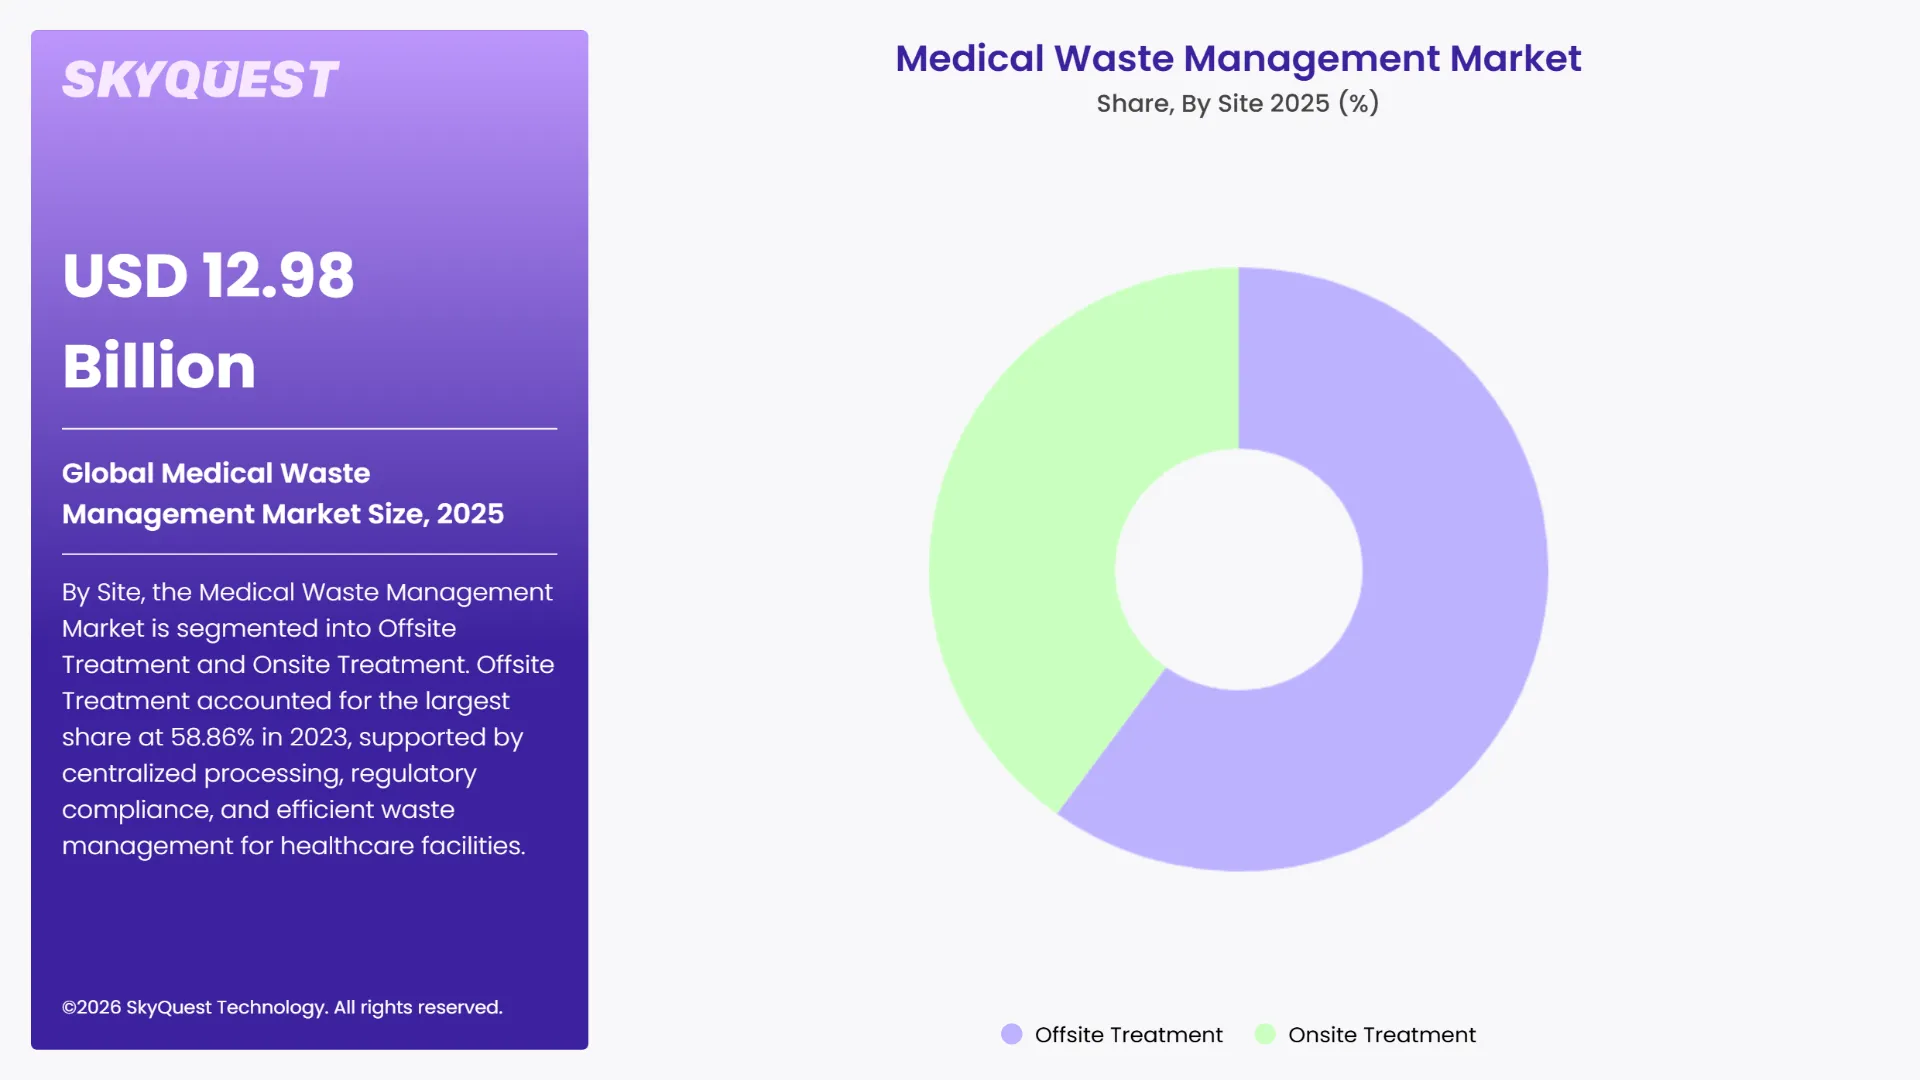Toggle Onsite Treatment legend item
The height and width of the screenshot is (1080, 1920).
1365,1034
